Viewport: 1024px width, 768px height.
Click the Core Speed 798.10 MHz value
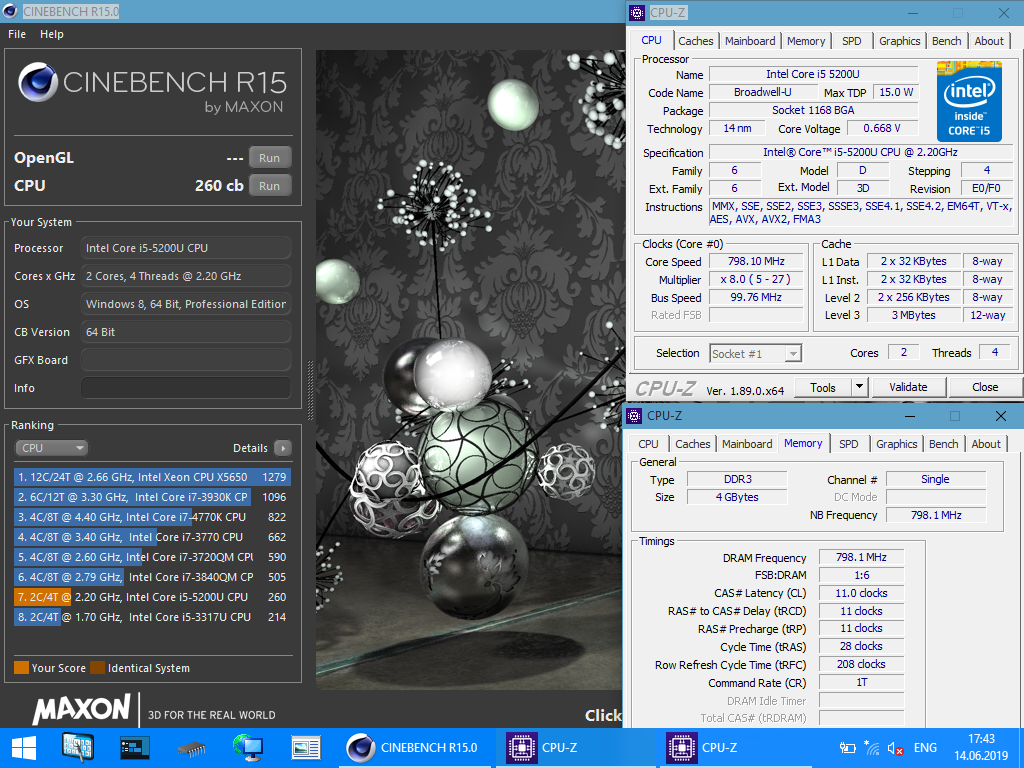tap(756, 261)
